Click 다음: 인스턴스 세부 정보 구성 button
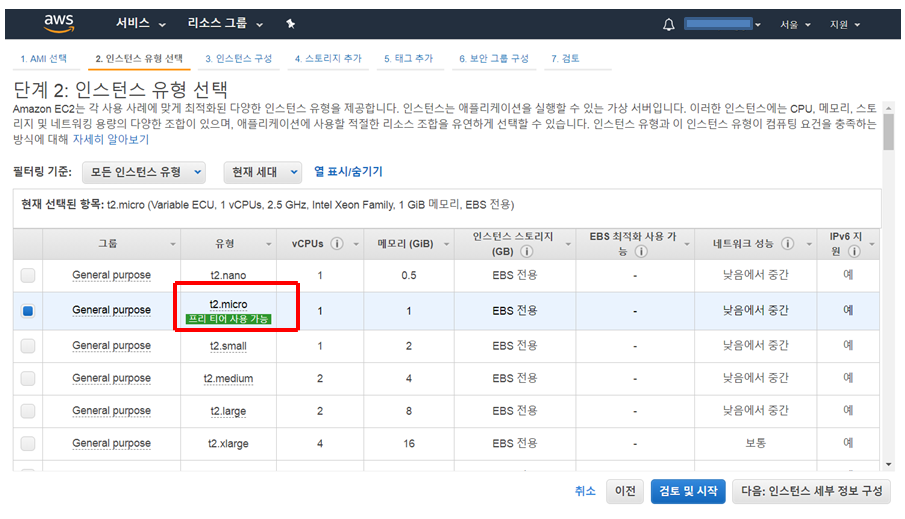Image resolution: width=905 pixels, height=519 pixels. coord(811,491)
